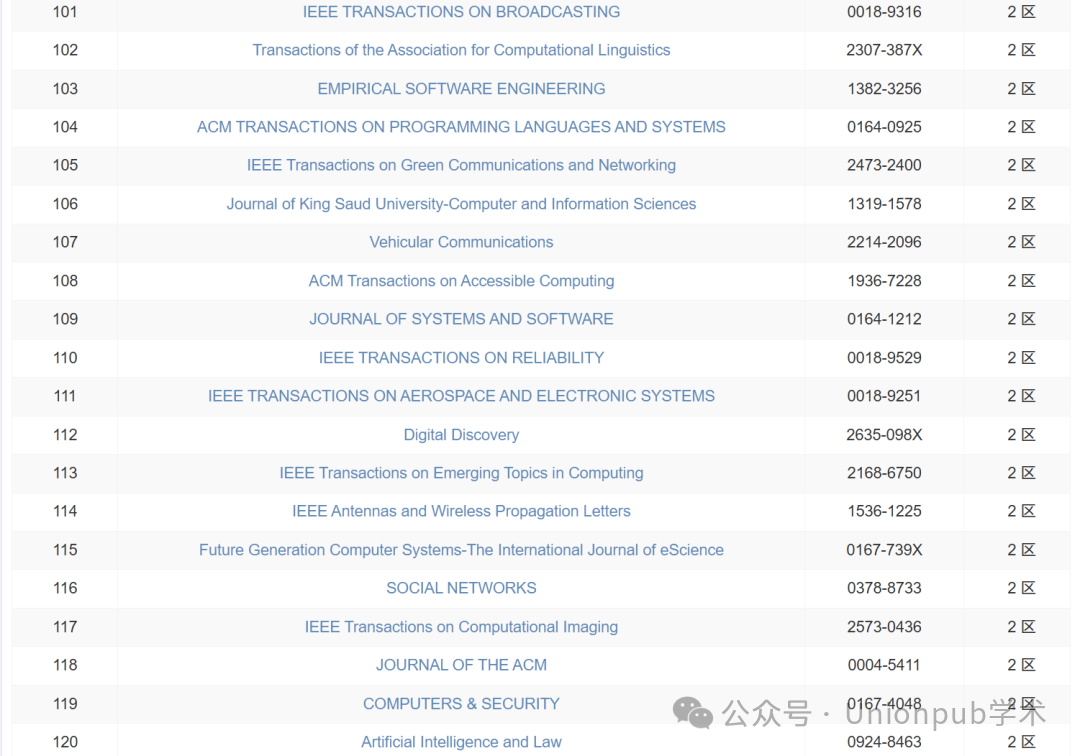Open COMPUTERS & SECURITY journal link
This screenshot has height=756, width=1080.
461,704
